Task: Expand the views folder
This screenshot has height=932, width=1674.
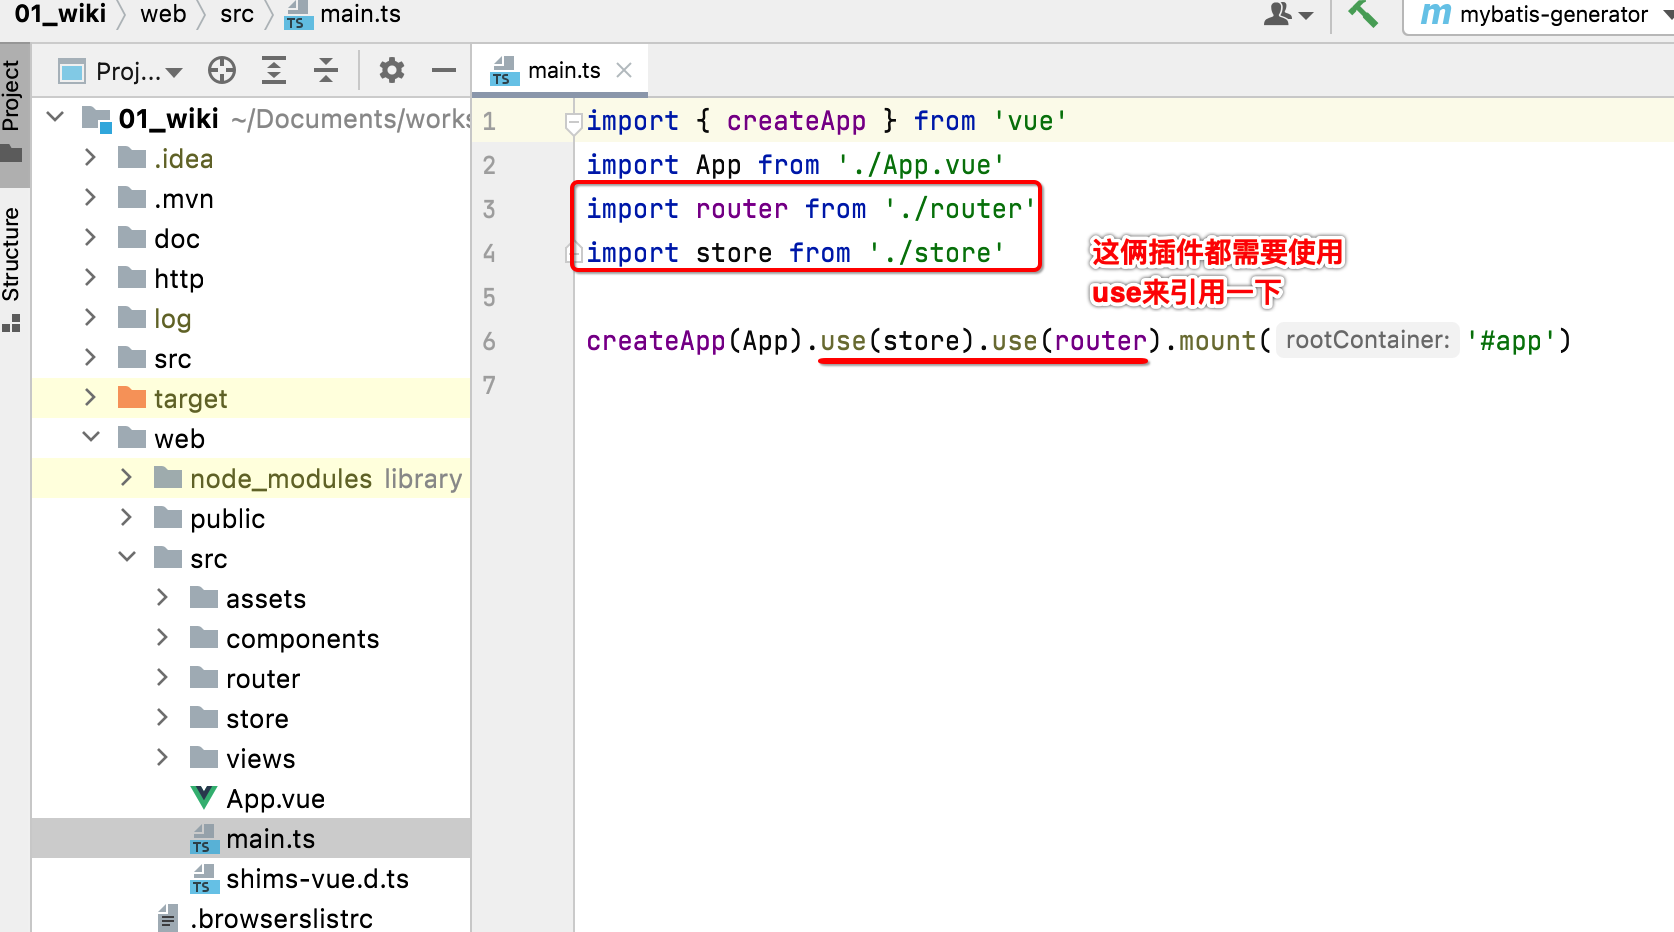Action: (x=163, y=758)
